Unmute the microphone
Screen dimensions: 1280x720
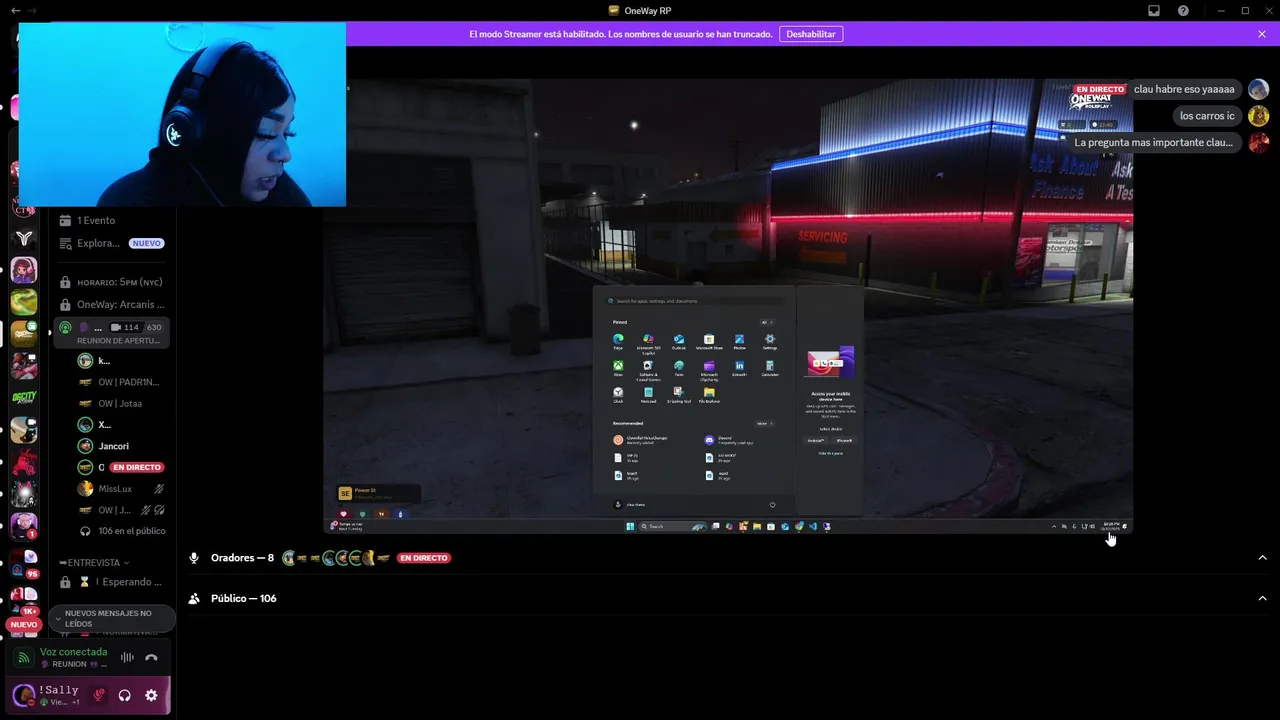coord(99,695)
